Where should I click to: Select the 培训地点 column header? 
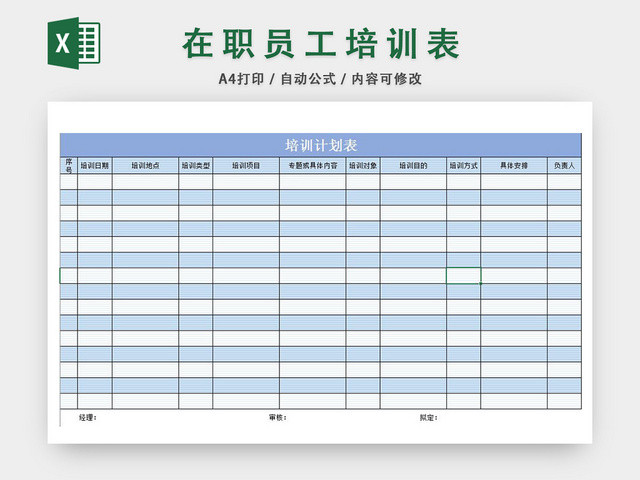145,166
